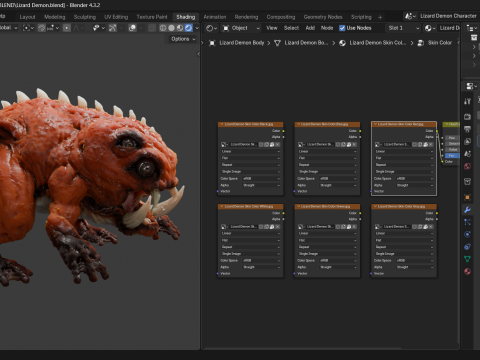Toggle viewport overlays
Screen dimensions: 480x360
[132, 28]
